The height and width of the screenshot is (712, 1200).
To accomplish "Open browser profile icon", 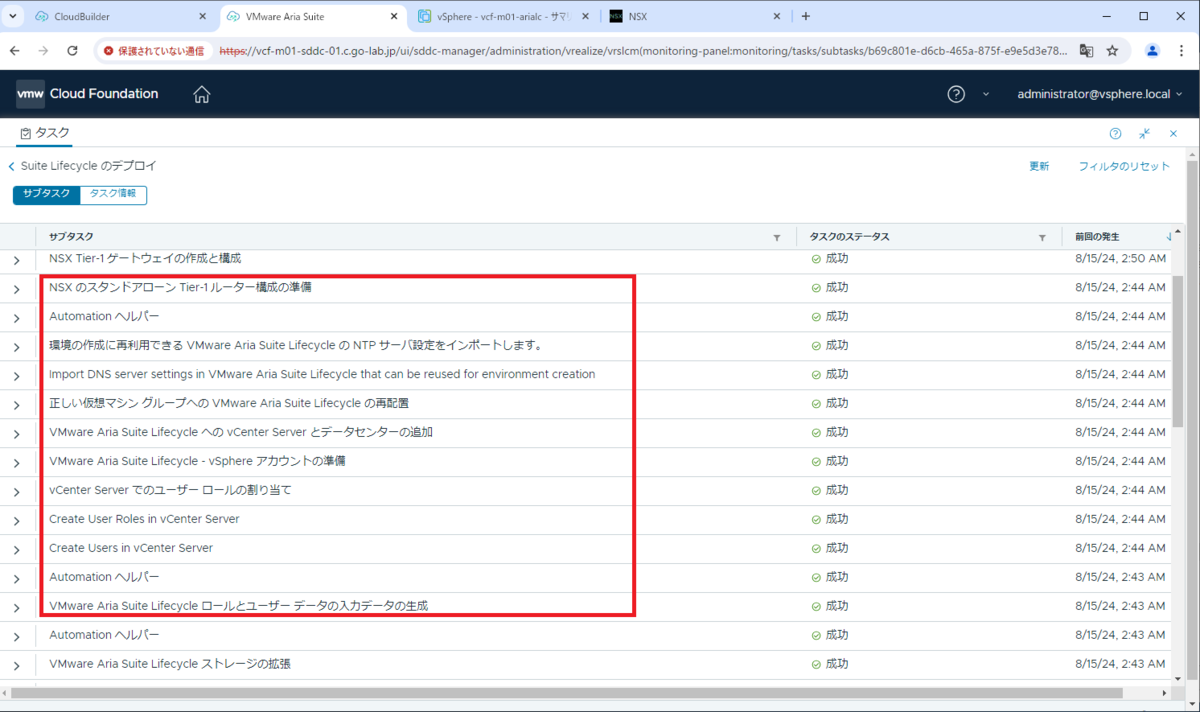I will pyautogui.click(x=1152, y=50).
